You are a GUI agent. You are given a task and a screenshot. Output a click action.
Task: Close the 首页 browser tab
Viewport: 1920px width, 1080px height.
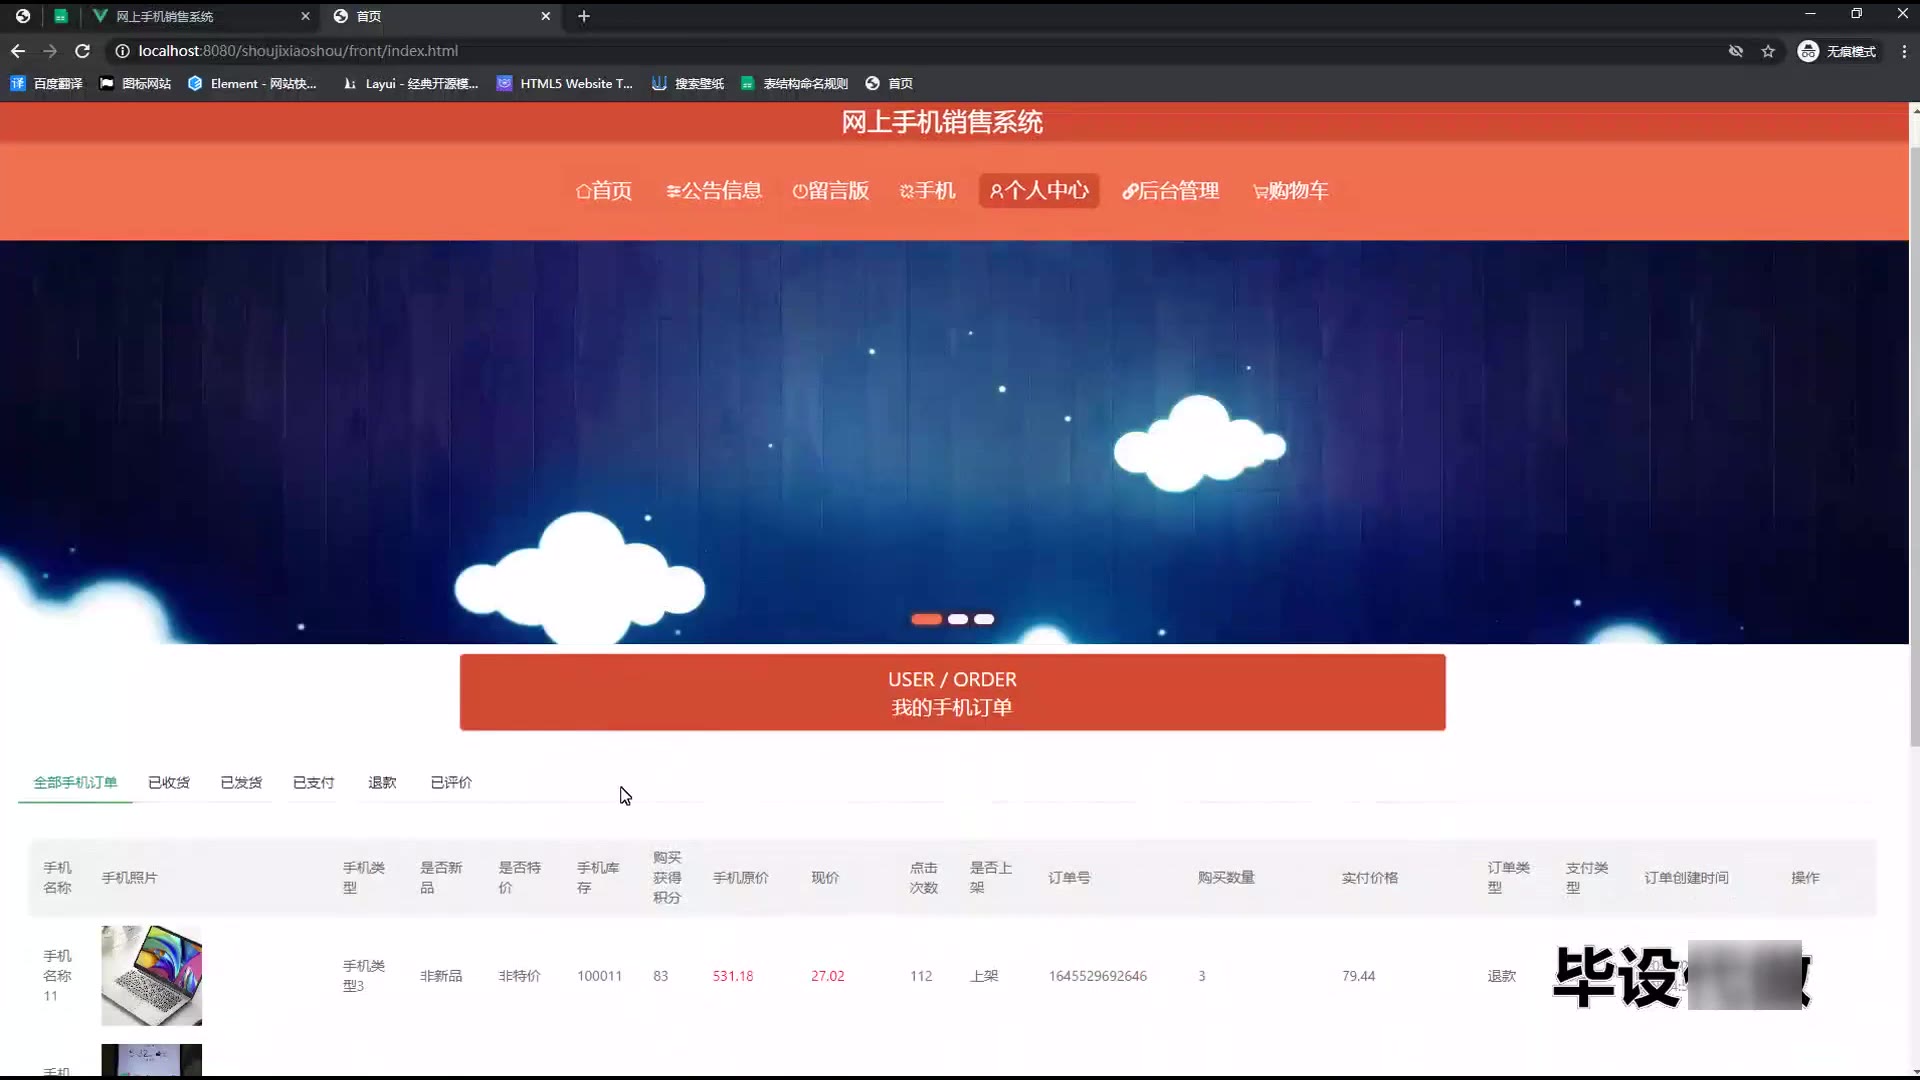point(545,16)
